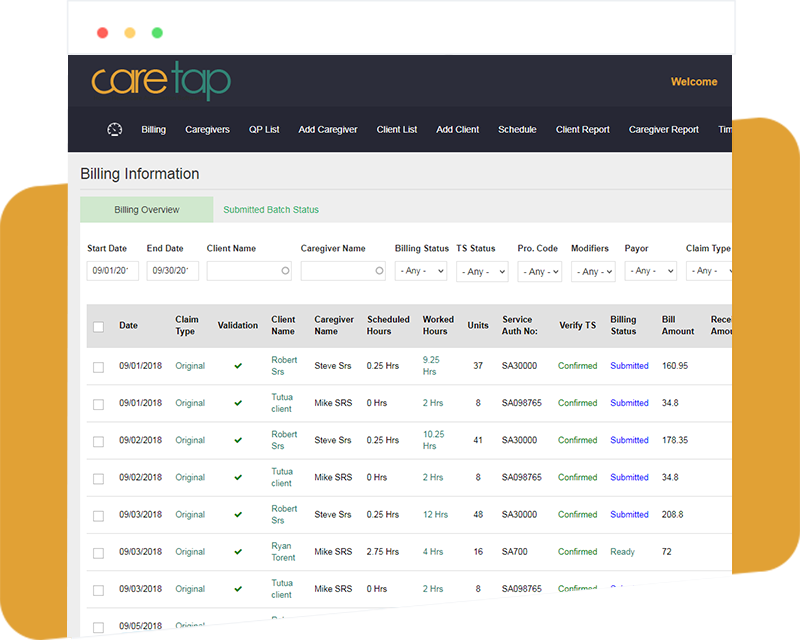This screenshot has width=800, height=640.
Task: Check the box for Ryan Torent row
Action: [98, 553]
